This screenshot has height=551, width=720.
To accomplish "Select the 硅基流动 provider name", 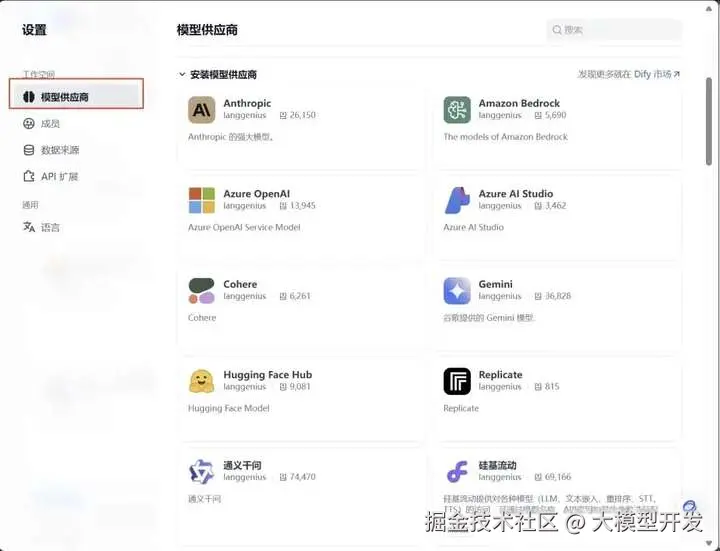I will (497, 465).
